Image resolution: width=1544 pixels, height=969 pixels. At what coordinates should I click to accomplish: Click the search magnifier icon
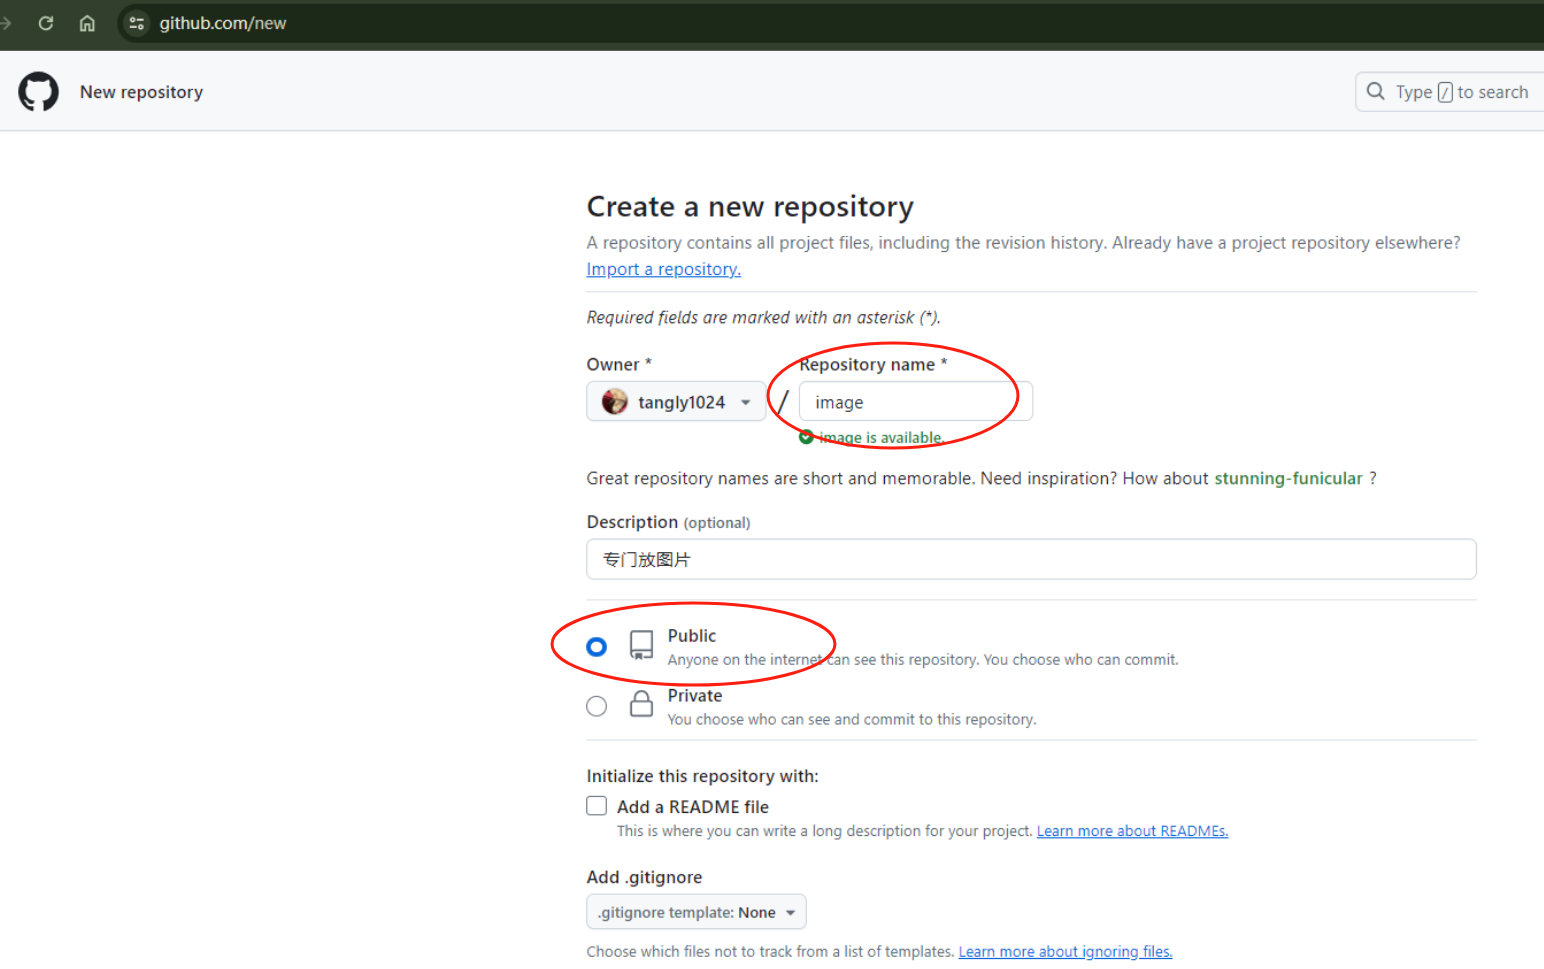(x=1376, y=92)
